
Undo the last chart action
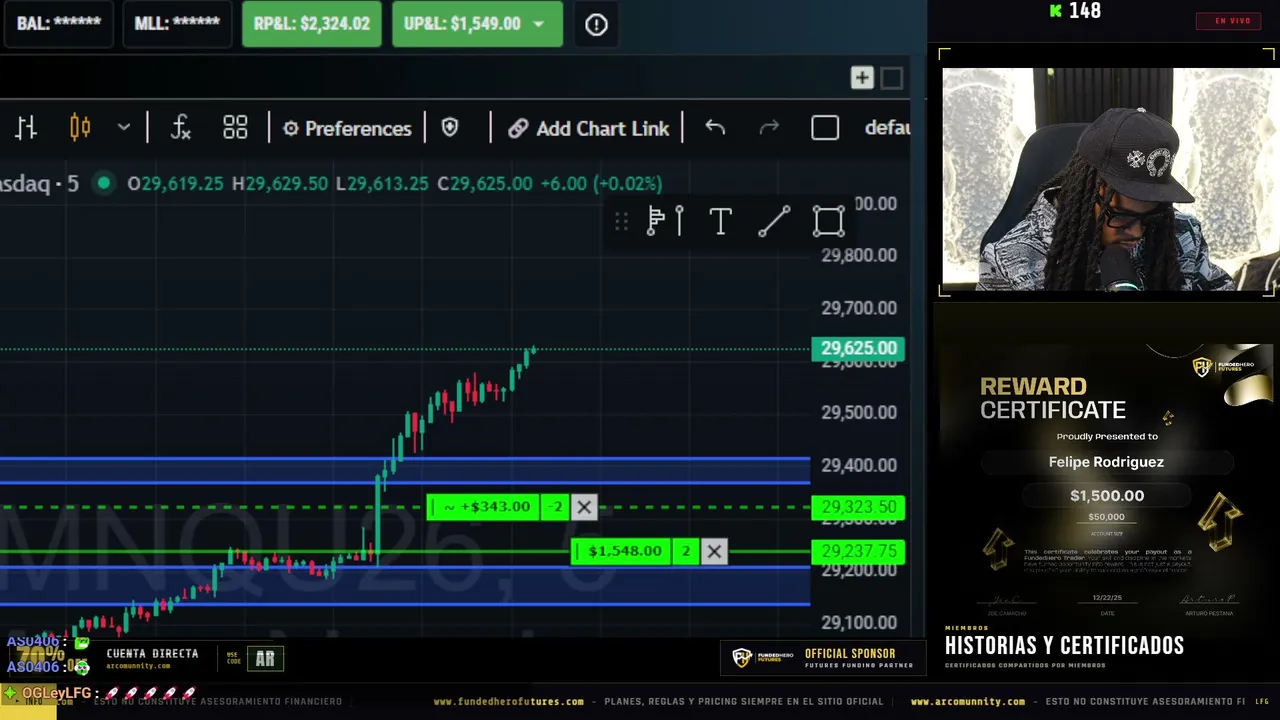tap(715, 128)
